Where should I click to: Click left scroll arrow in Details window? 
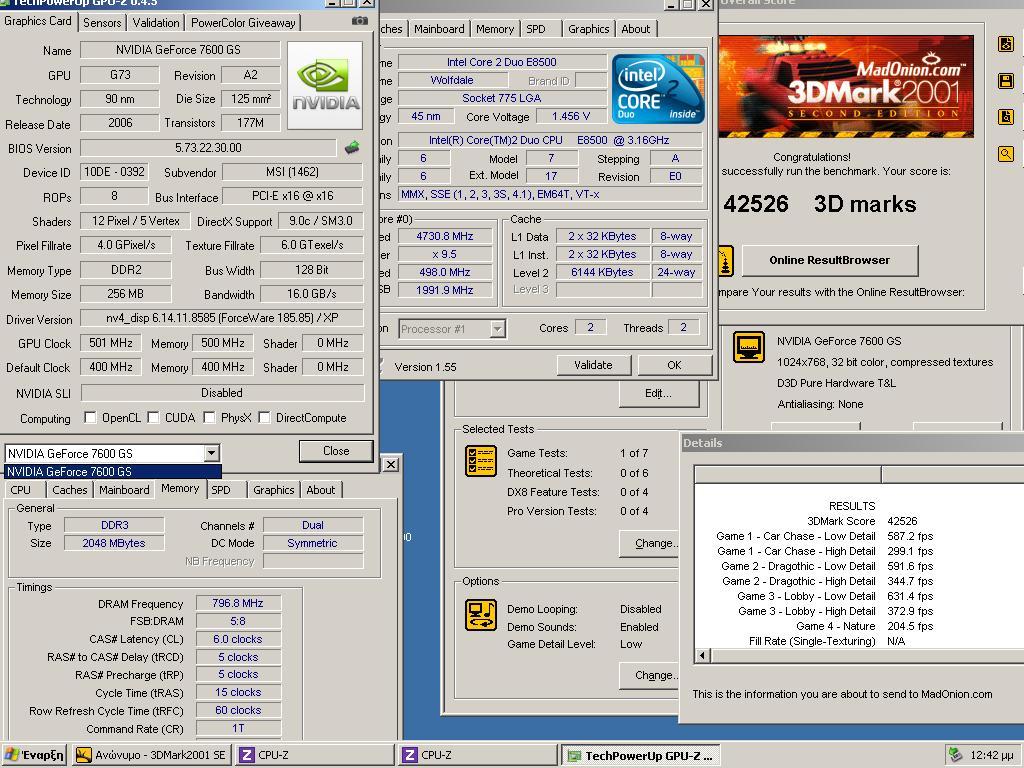click(x=703, y=655)
